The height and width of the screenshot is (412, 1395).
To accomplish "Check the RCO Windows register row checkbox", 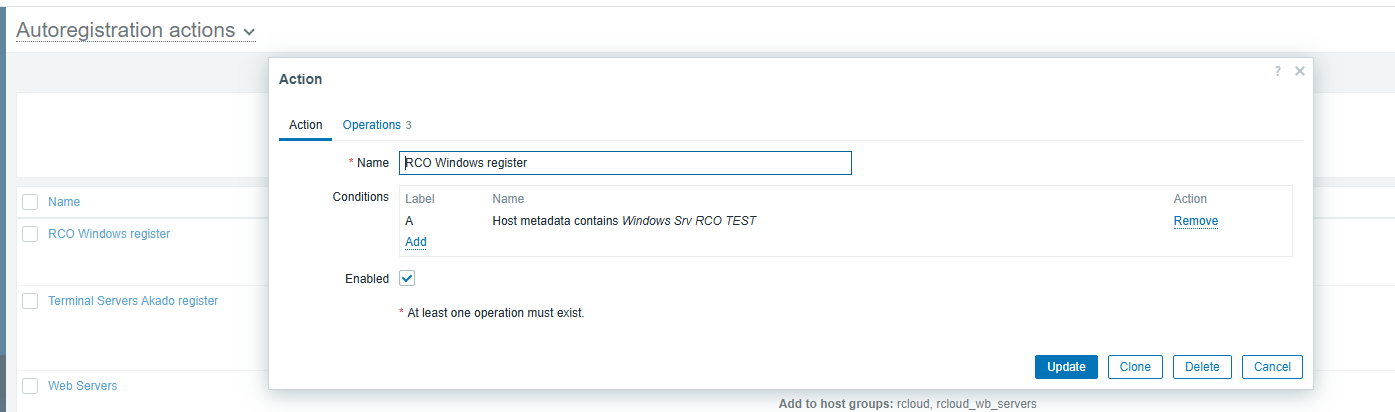I will [x=30, y=234].
